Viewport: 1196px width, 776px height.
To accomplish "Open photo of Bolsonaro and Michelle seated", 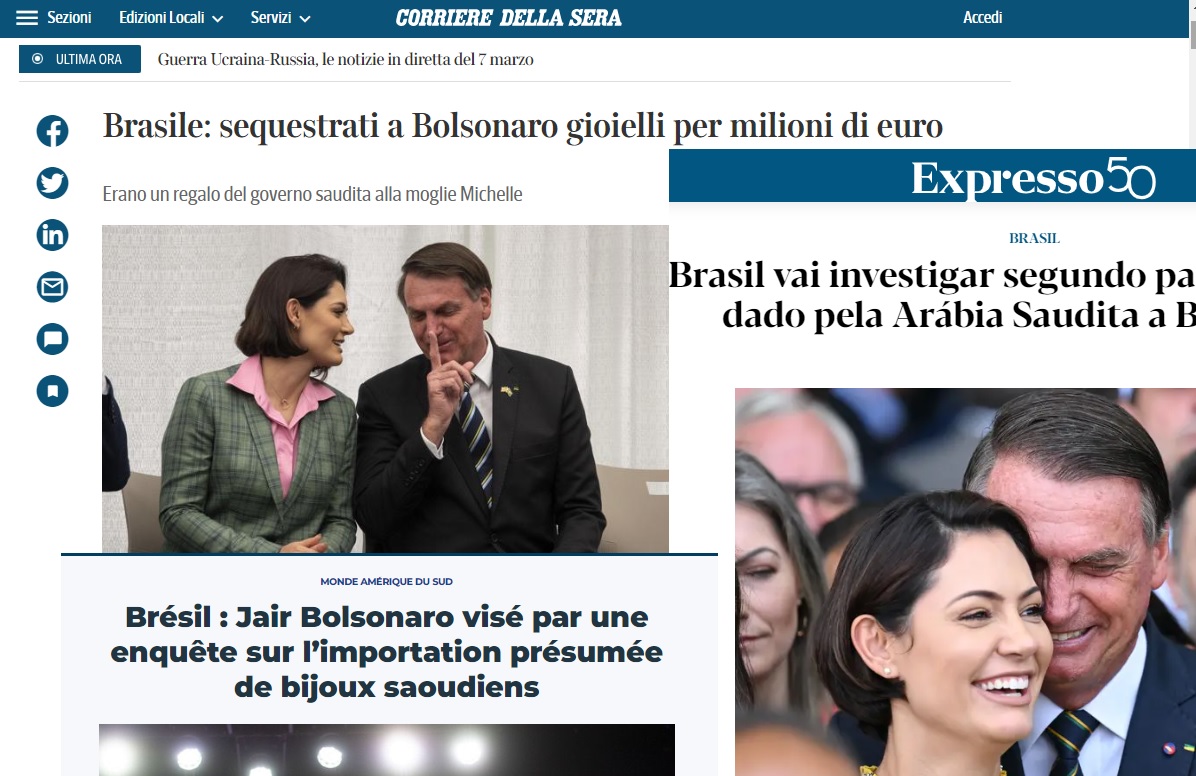I will click(x=385, y=388).
